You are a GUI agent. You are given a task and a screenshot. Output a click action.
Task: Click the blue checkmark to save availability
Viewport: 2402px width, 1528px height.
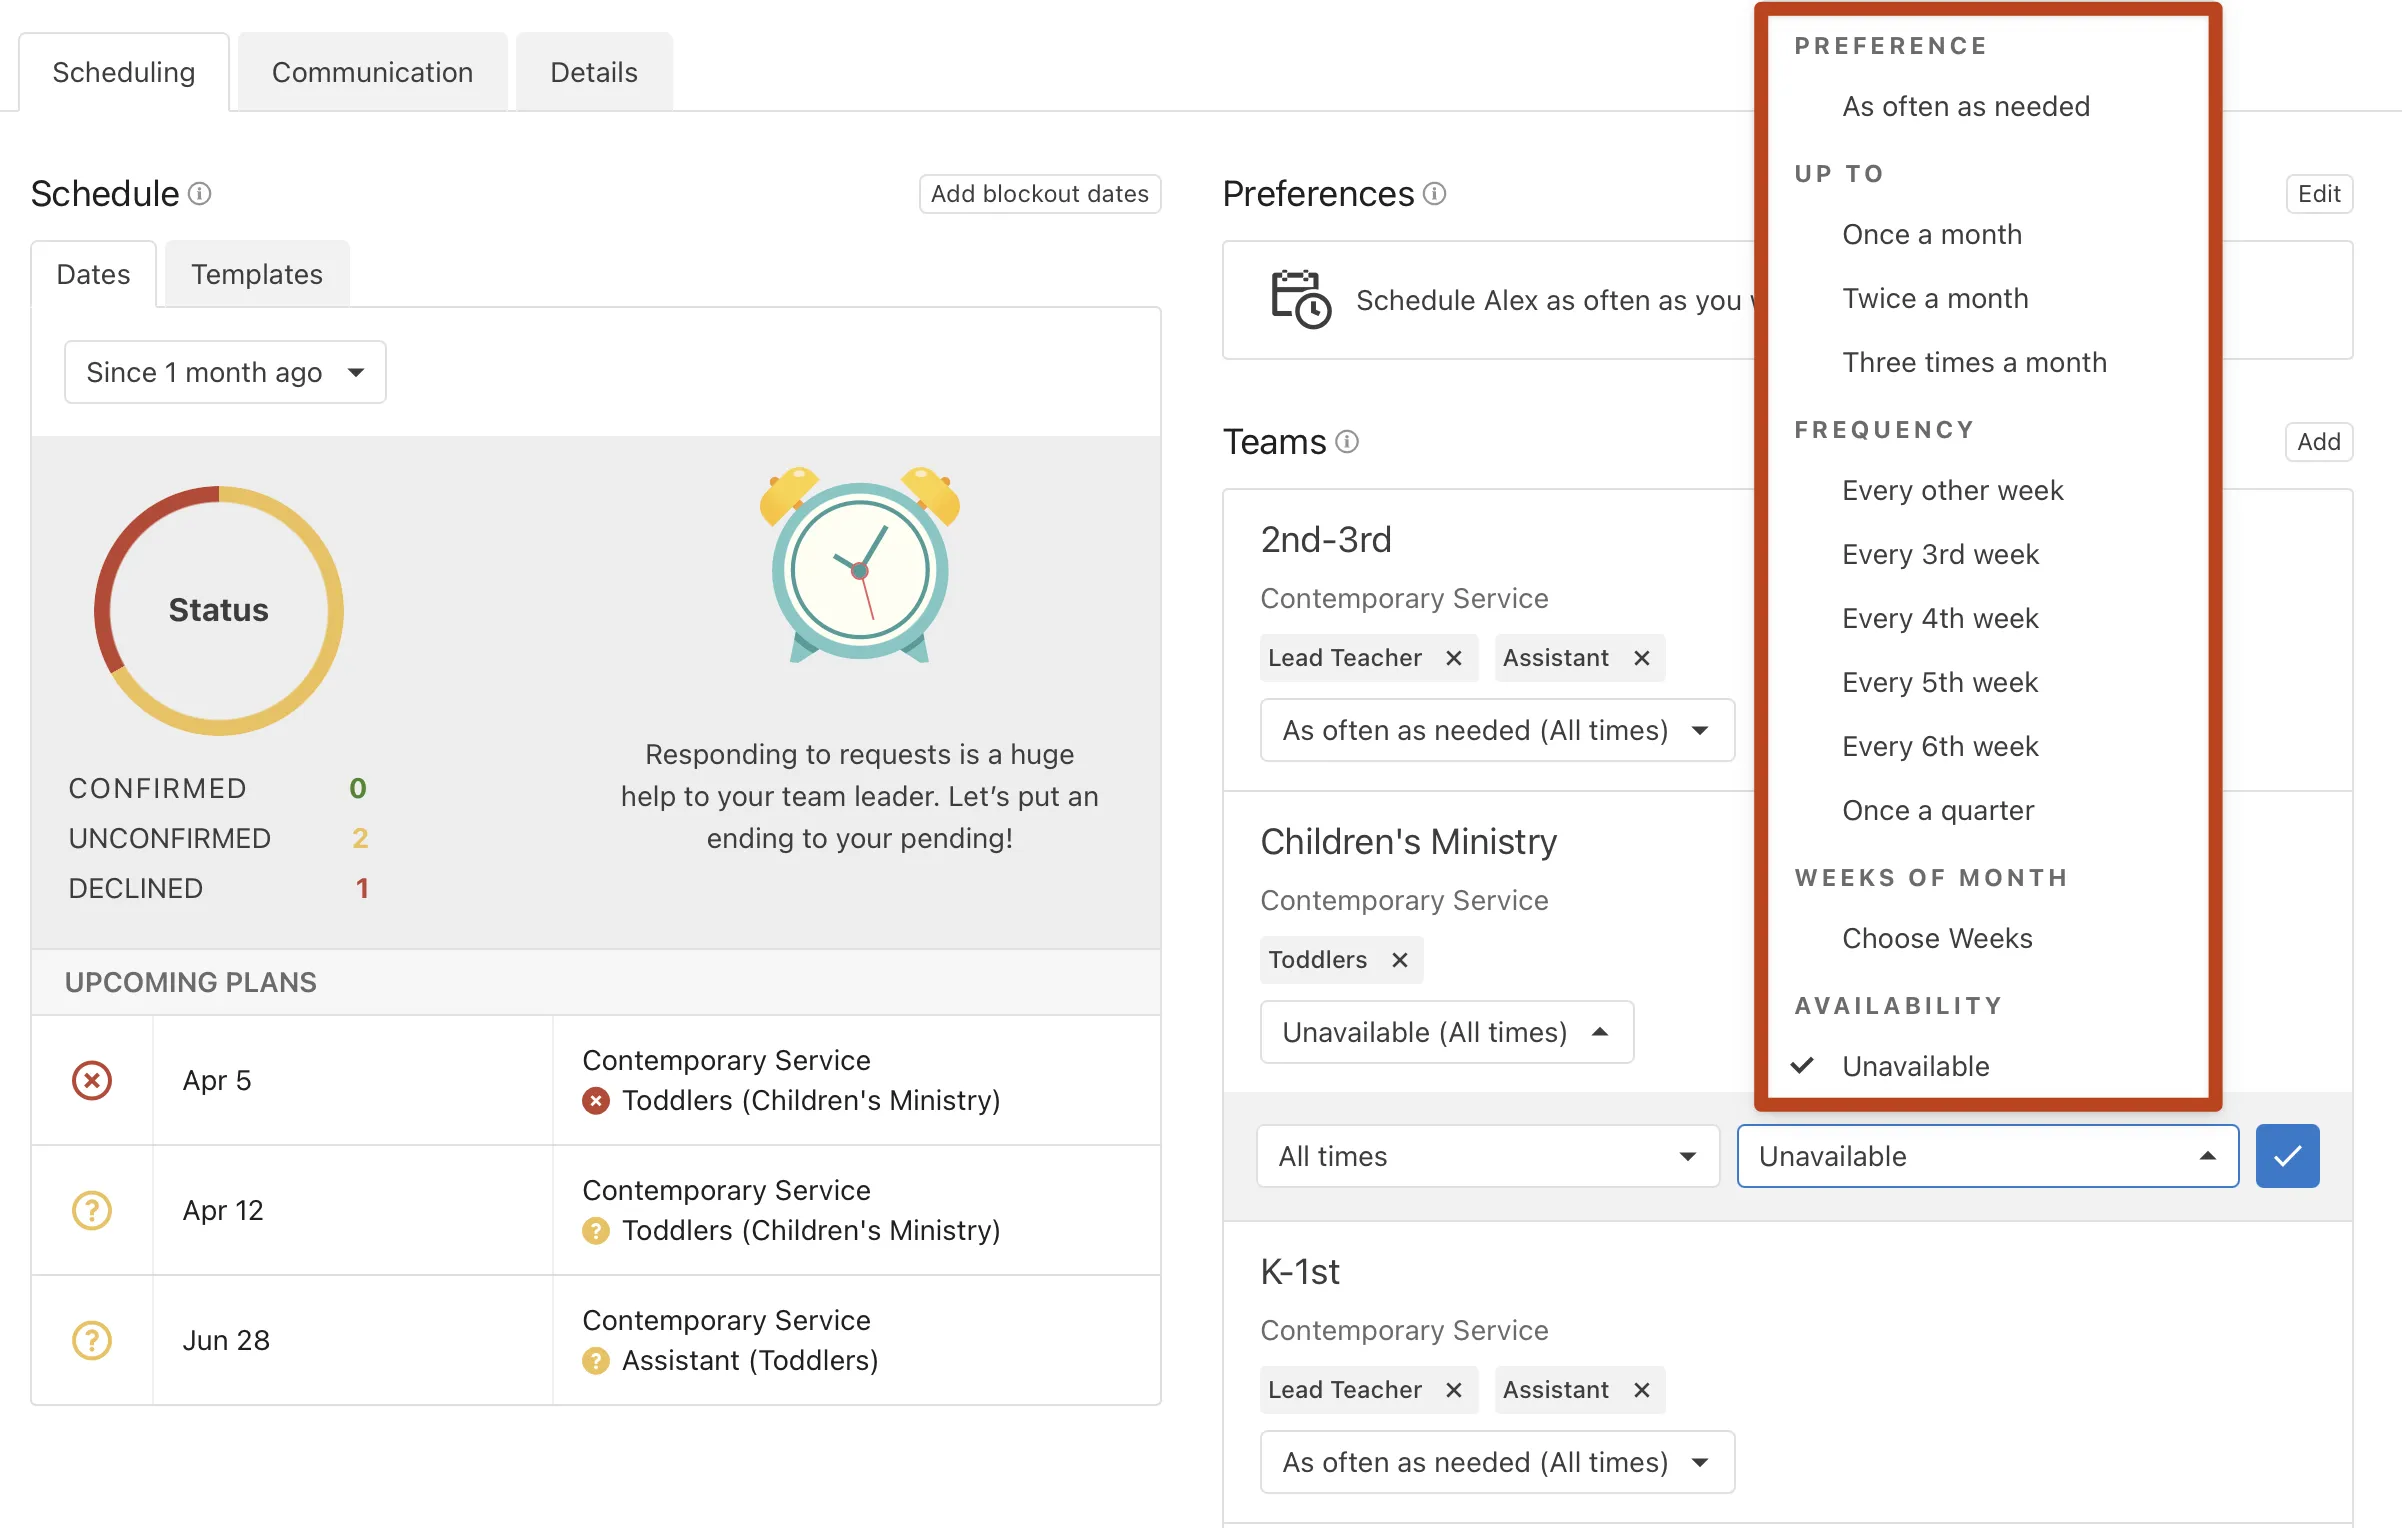[x=2287, y=1156]
